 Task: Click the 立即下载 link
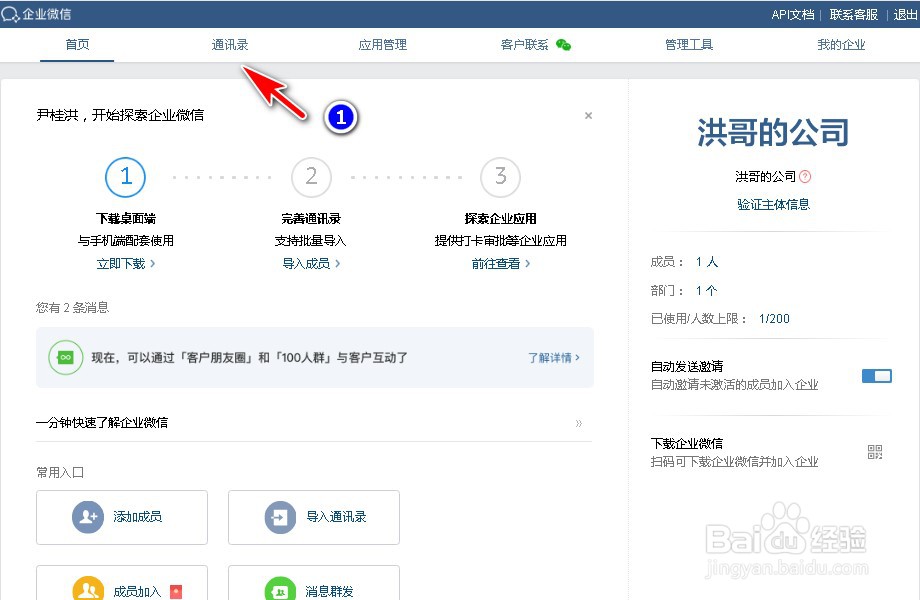pyautogui.click(x=126, y=264)
